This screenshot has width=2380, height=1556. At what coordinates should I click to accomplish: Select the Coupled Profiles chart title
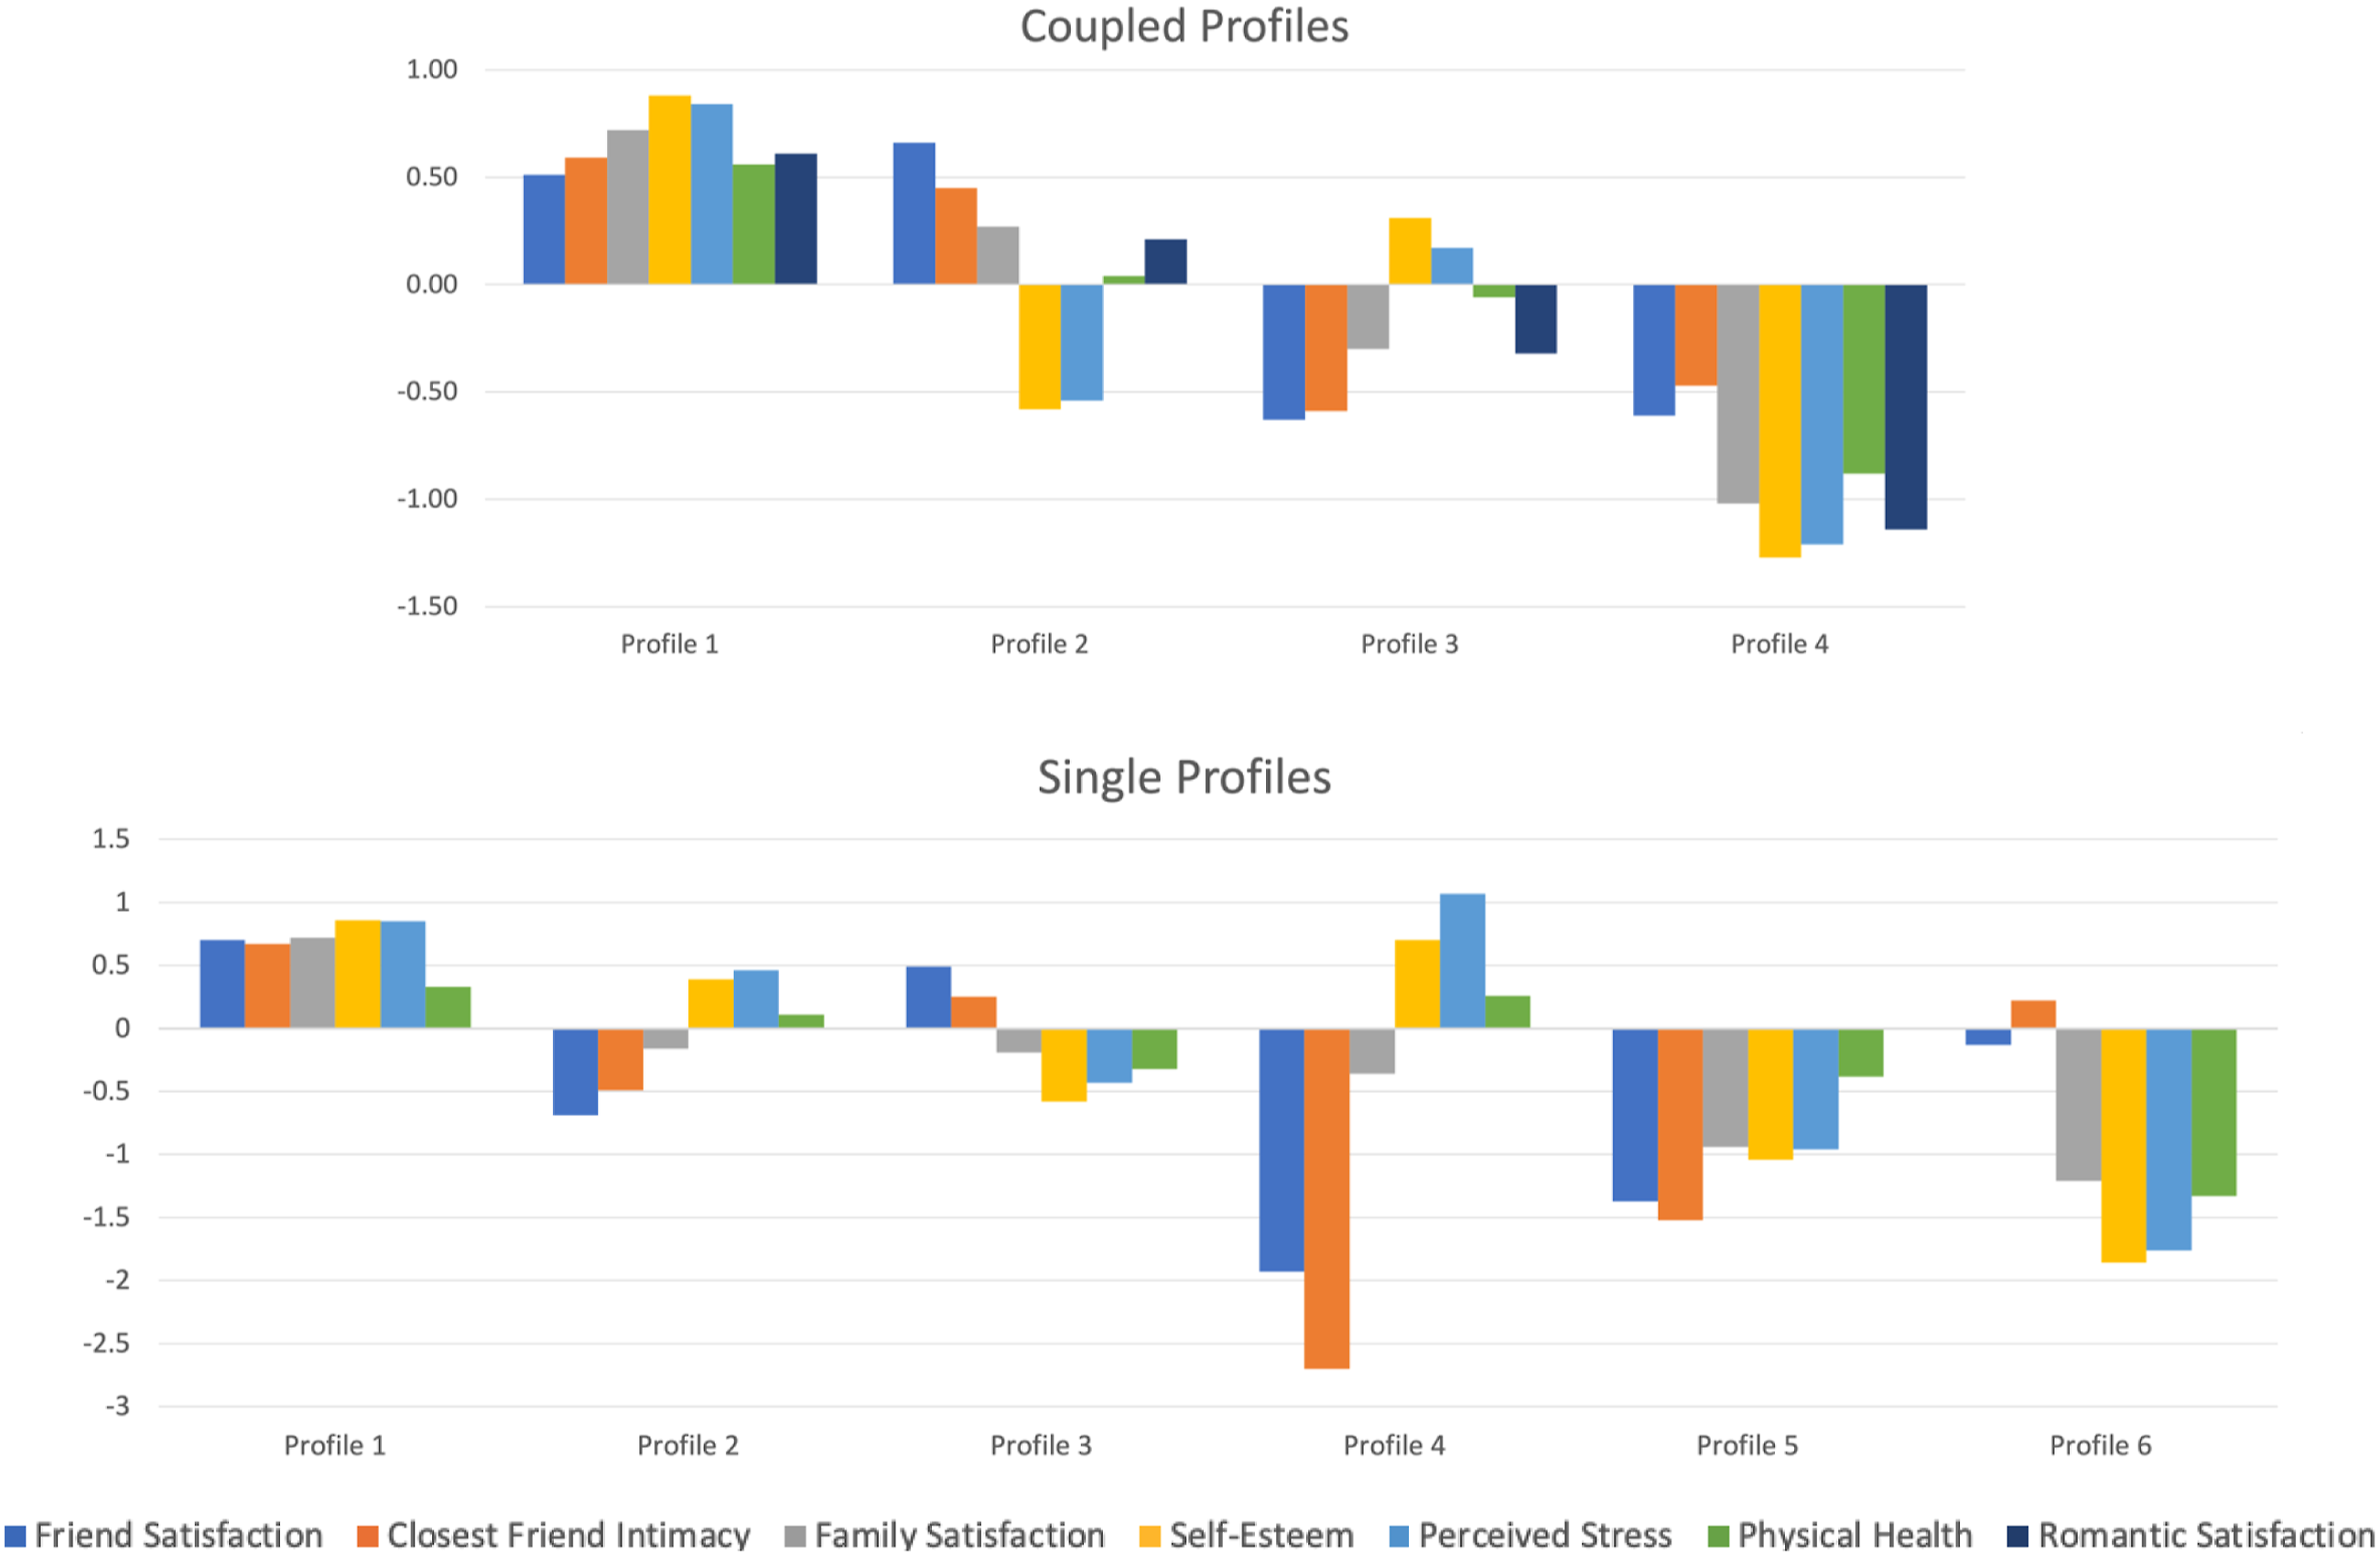tap(1184, 26)
